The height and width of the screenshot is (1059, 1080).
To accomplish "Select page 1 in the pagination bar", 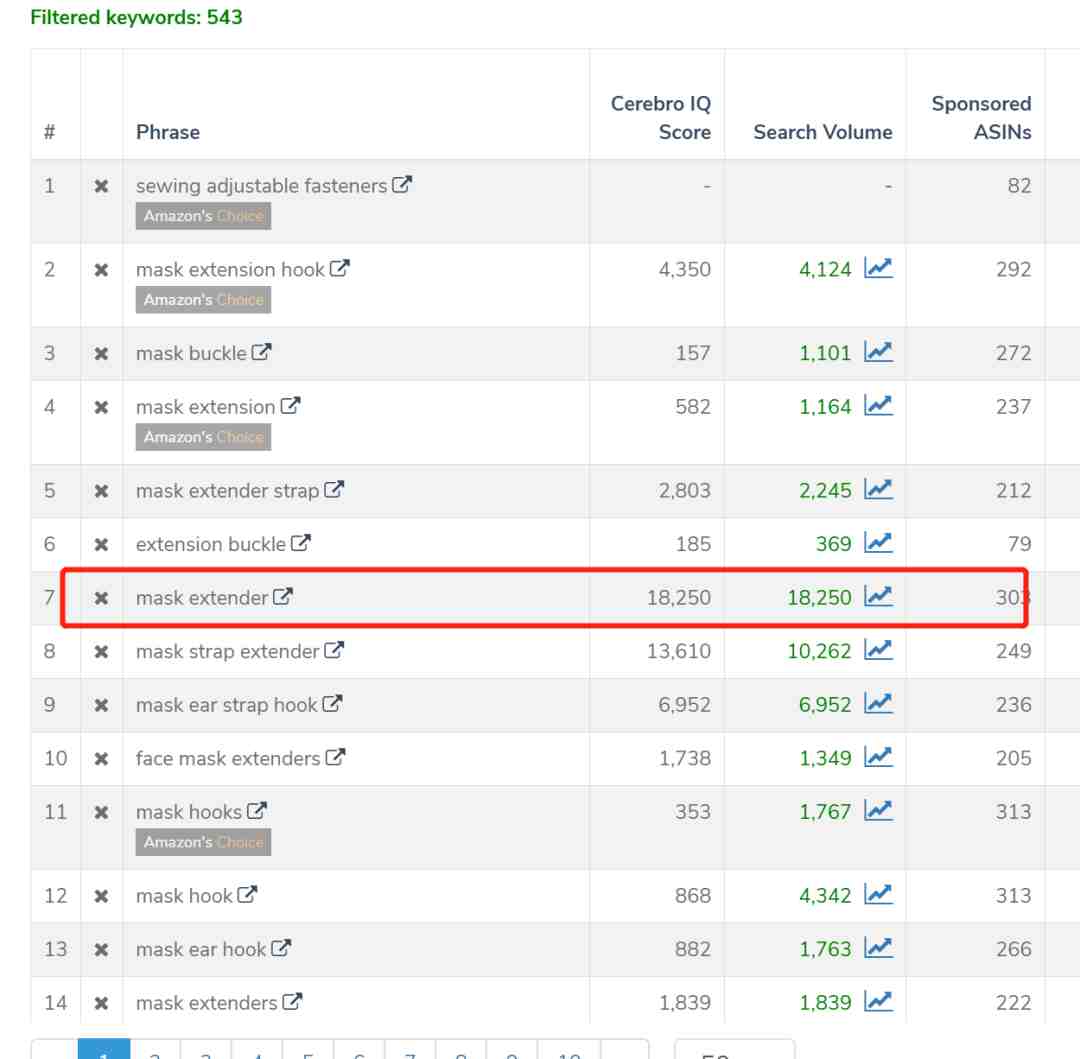I will (103, 1050).
